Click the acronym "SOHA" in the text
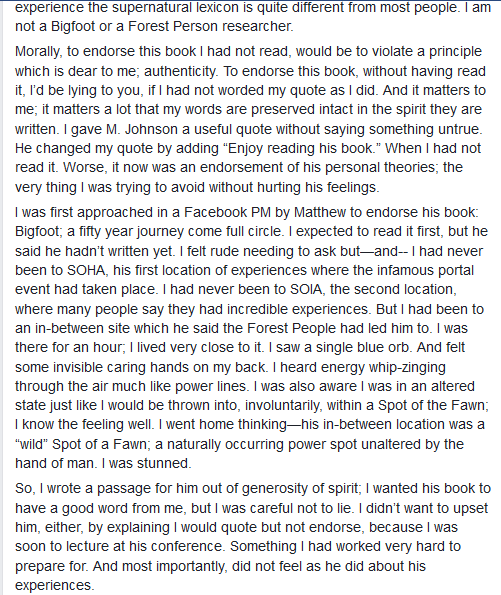Screen dimensions: 501x595 (x=86, y=270)
